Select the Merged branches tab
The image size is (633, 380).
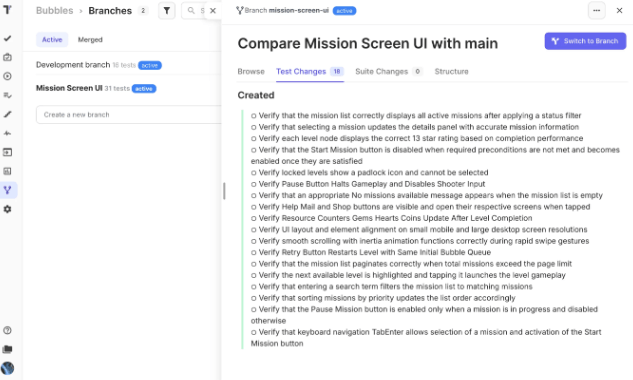coord(90,40)
